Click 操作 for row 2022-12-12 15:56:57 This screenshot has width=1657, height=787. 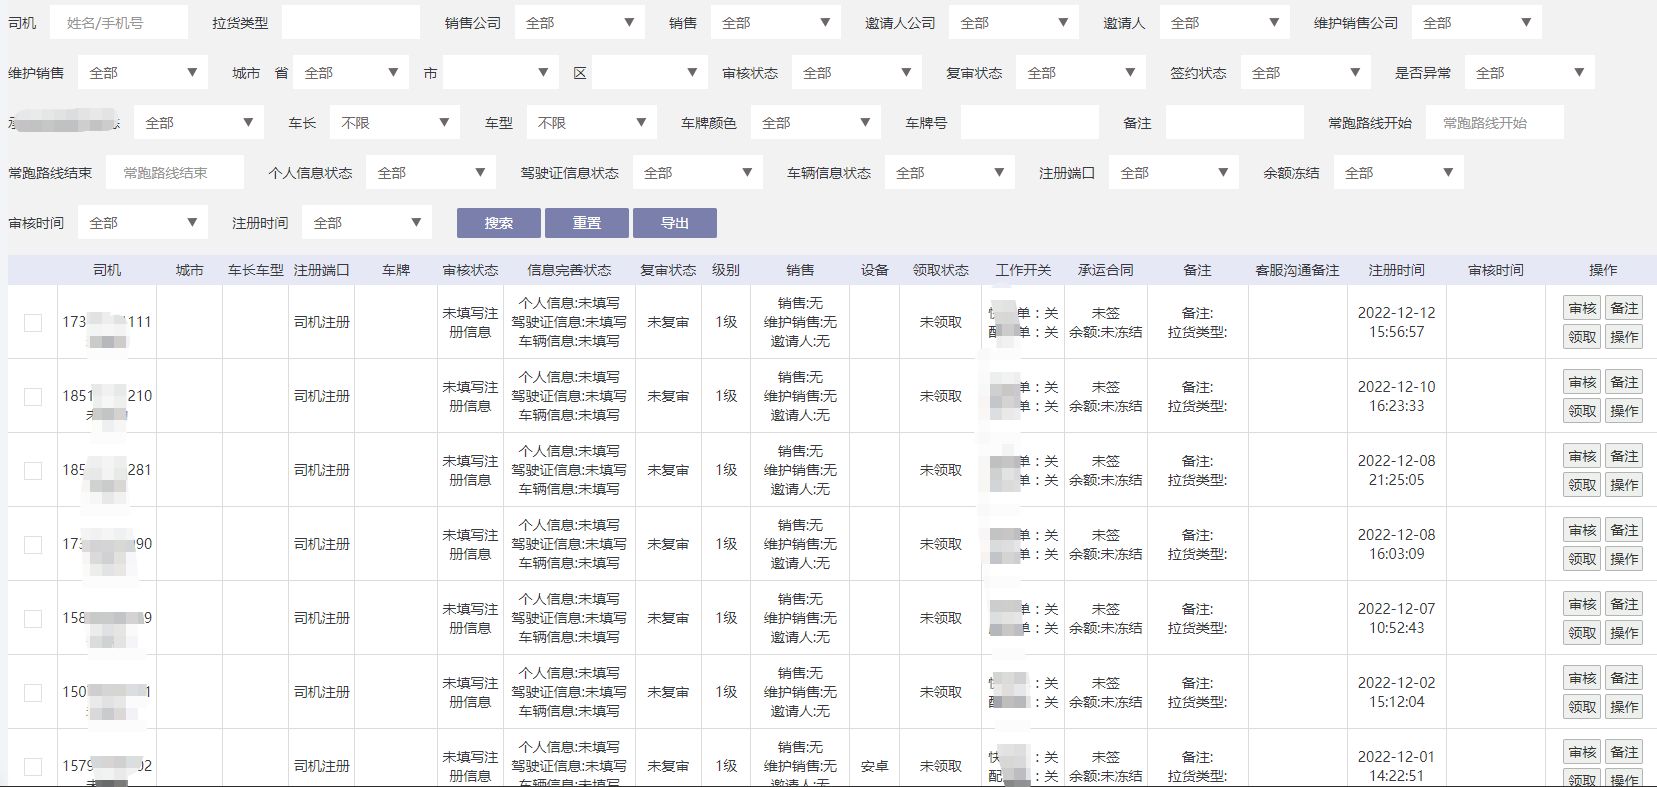(x=1624, y=337)
